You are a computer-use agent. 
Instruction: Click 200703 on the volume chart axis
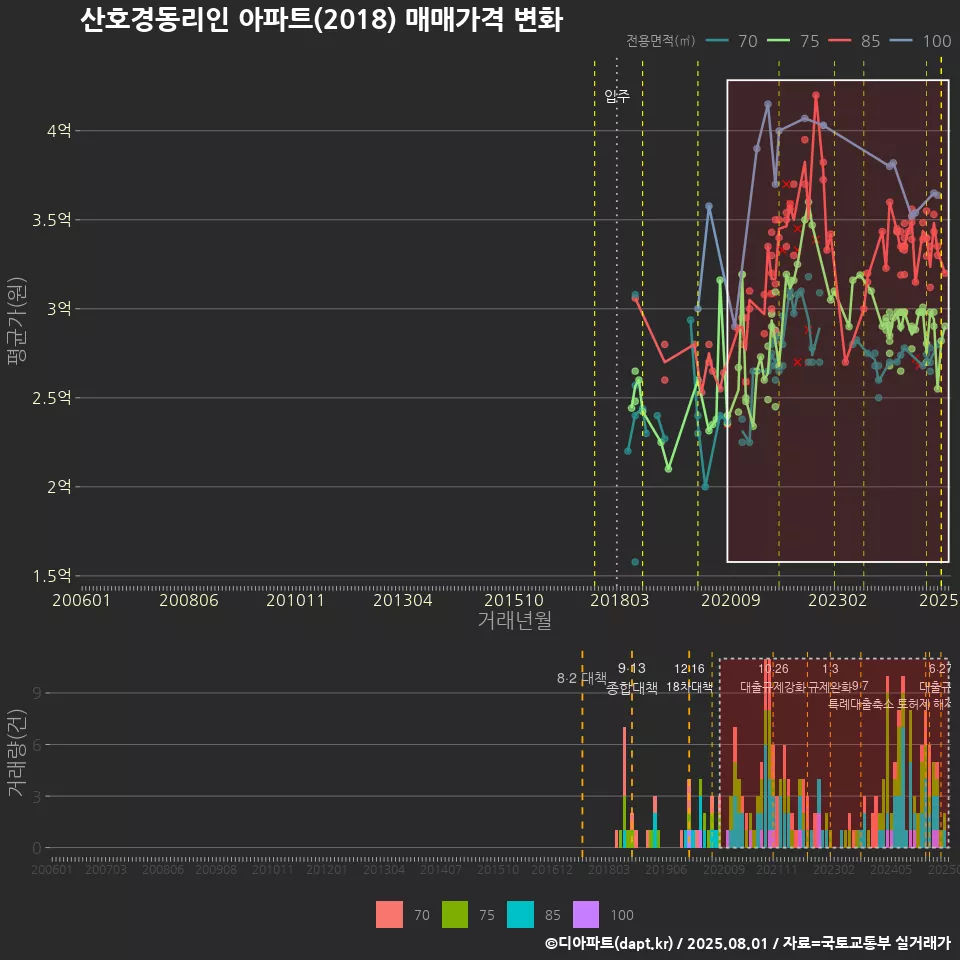(x=106, y=869)
